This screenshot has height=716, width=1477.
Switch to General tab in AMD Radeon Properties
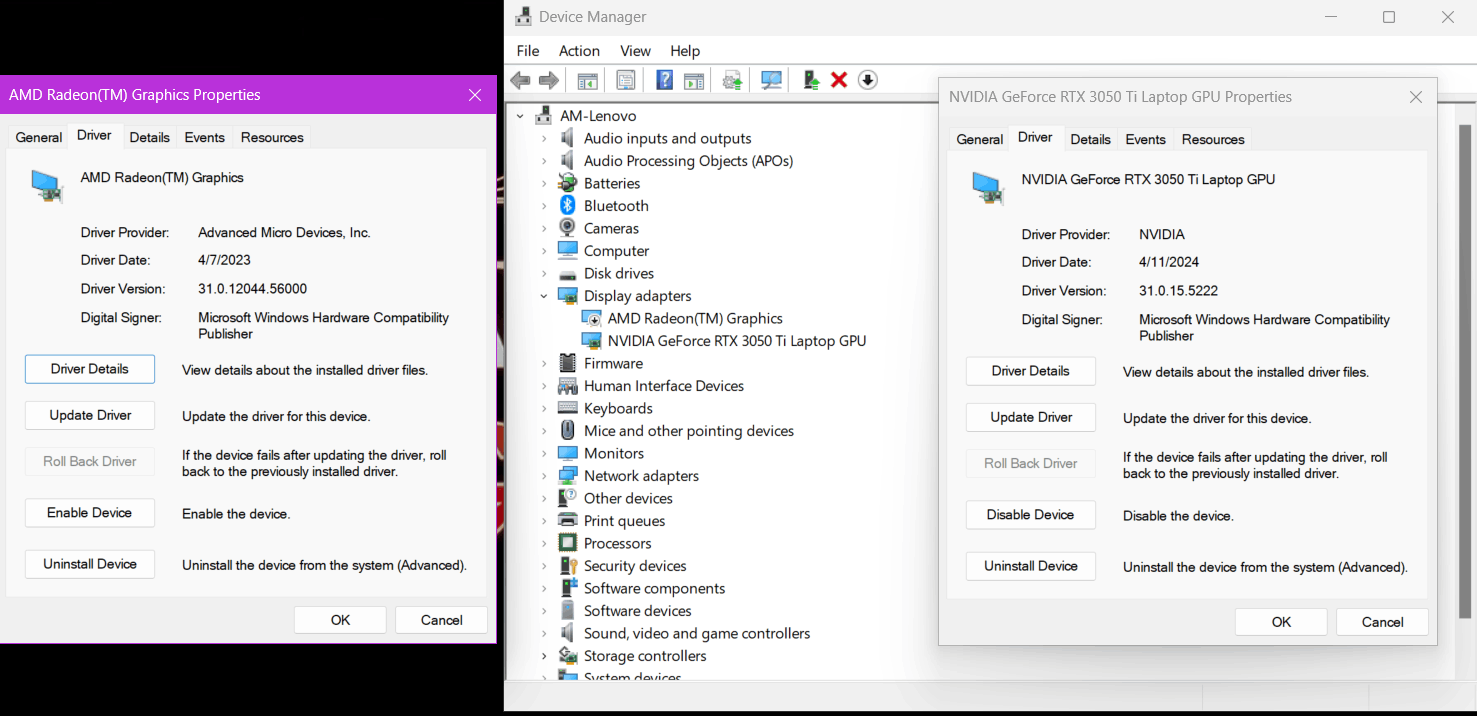(x=39, y=137)
